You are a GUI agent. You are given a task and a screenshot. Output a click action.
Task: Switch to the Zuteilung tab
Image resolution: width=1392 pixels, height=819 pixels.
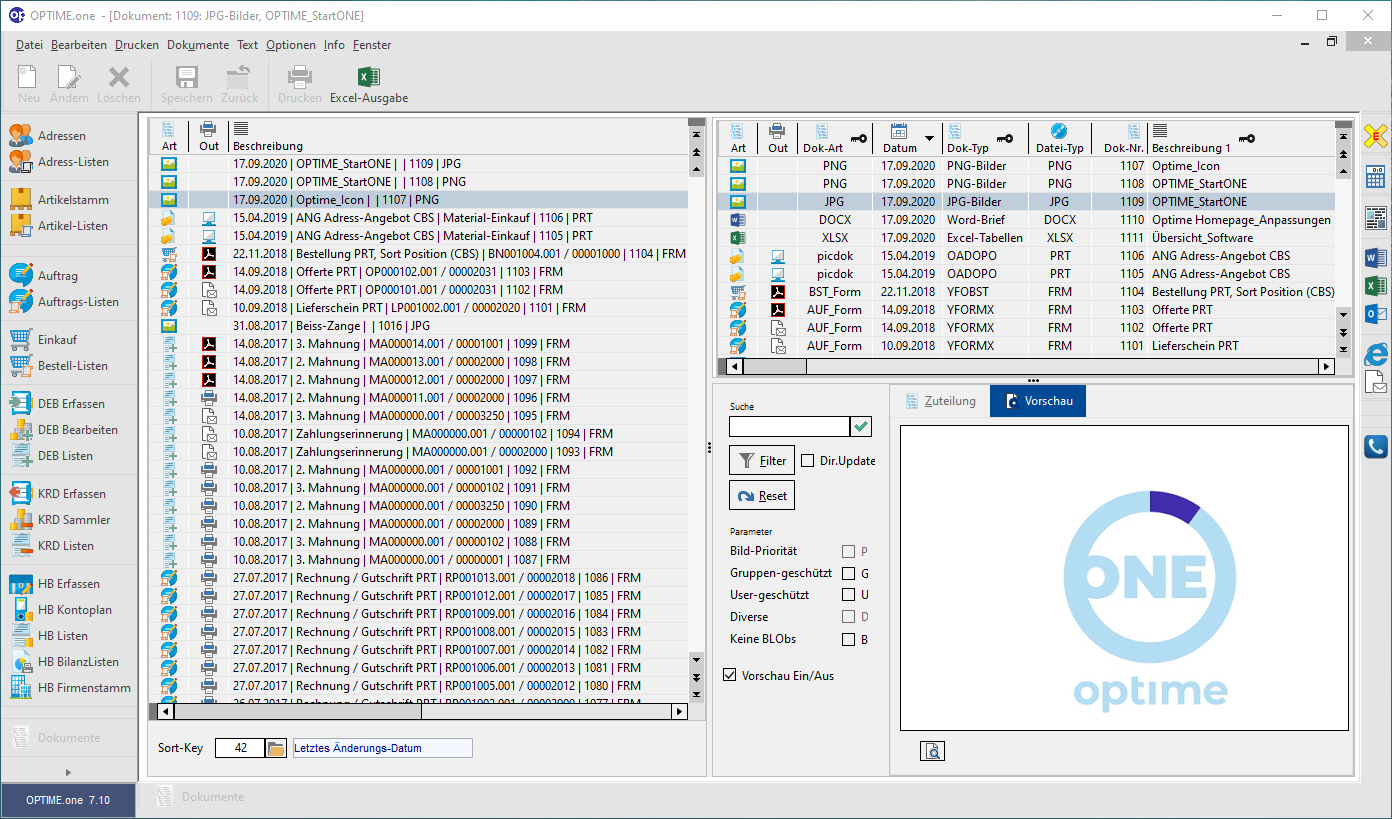coord(939,401)
